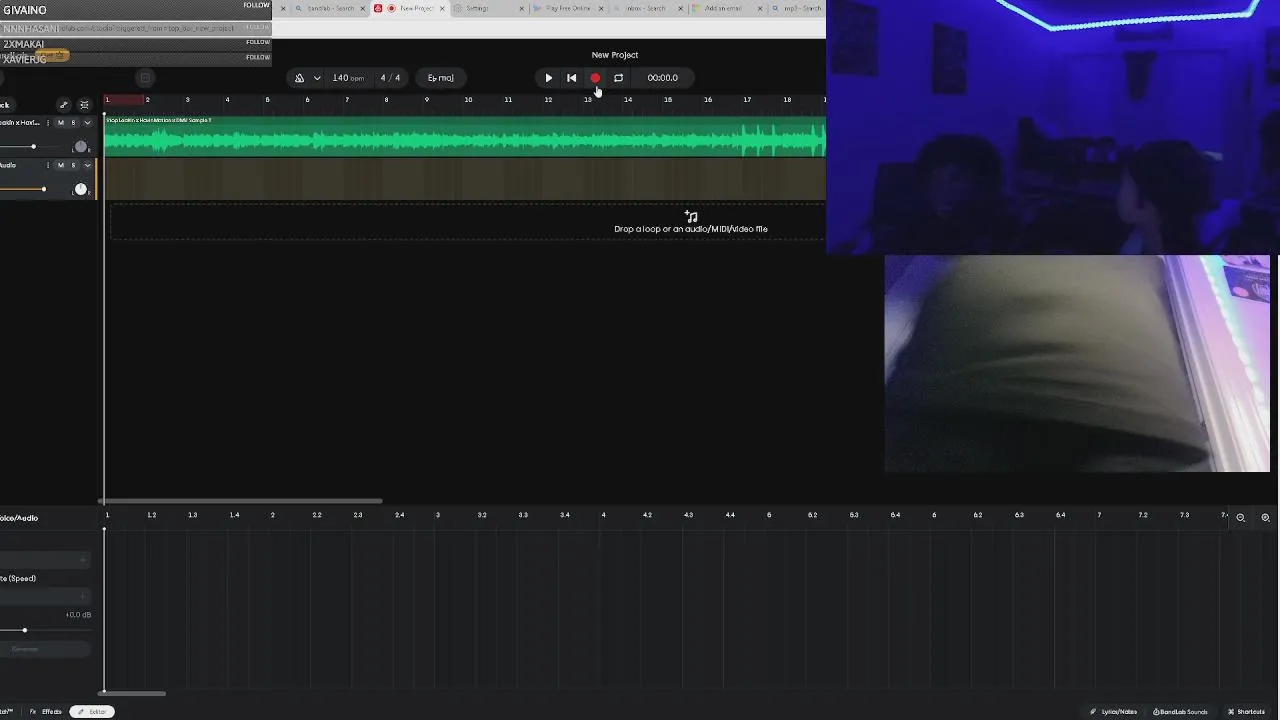Mute the first audio track

coord(60,123)
